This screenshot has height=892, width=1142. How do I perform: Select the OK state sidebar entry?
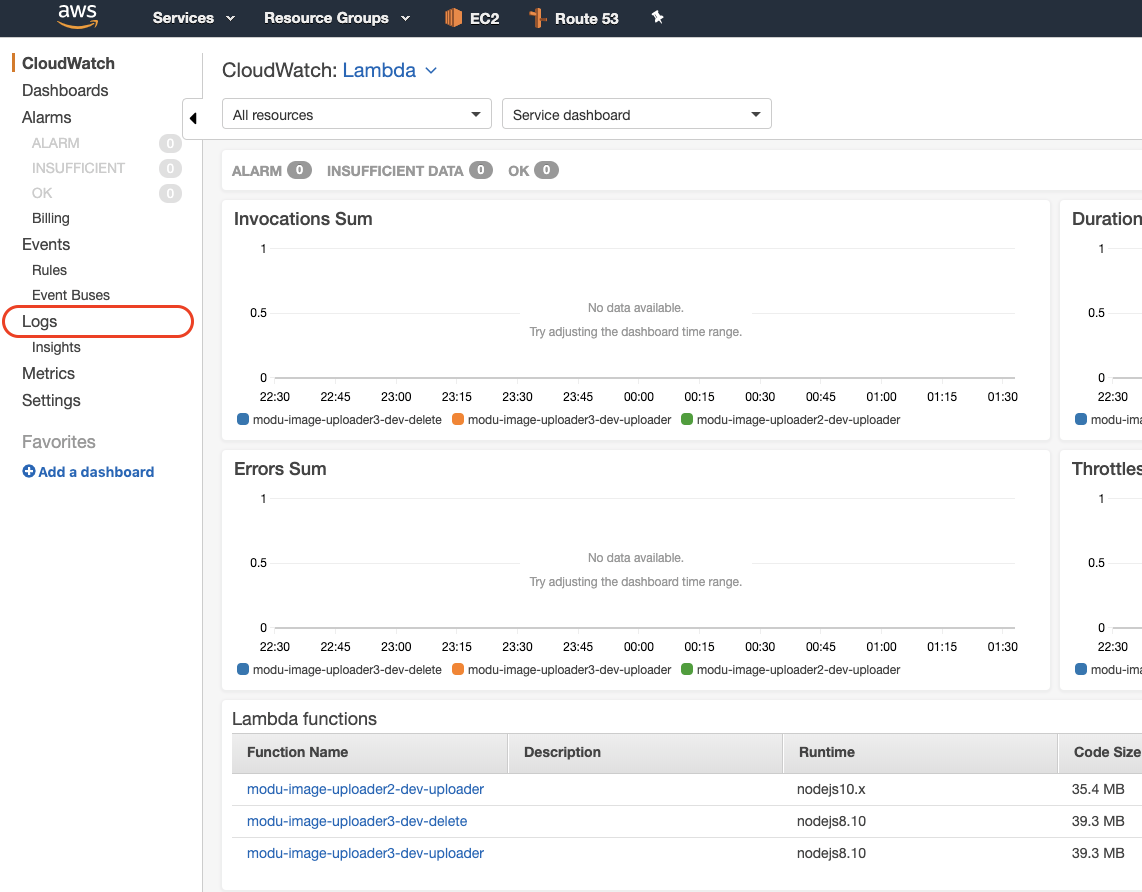click(42, 193)
